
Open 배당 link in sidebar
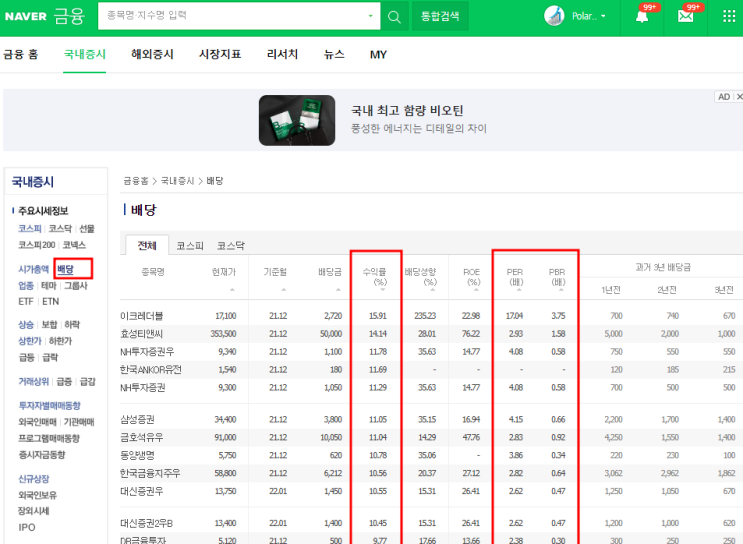pos(65,270)
